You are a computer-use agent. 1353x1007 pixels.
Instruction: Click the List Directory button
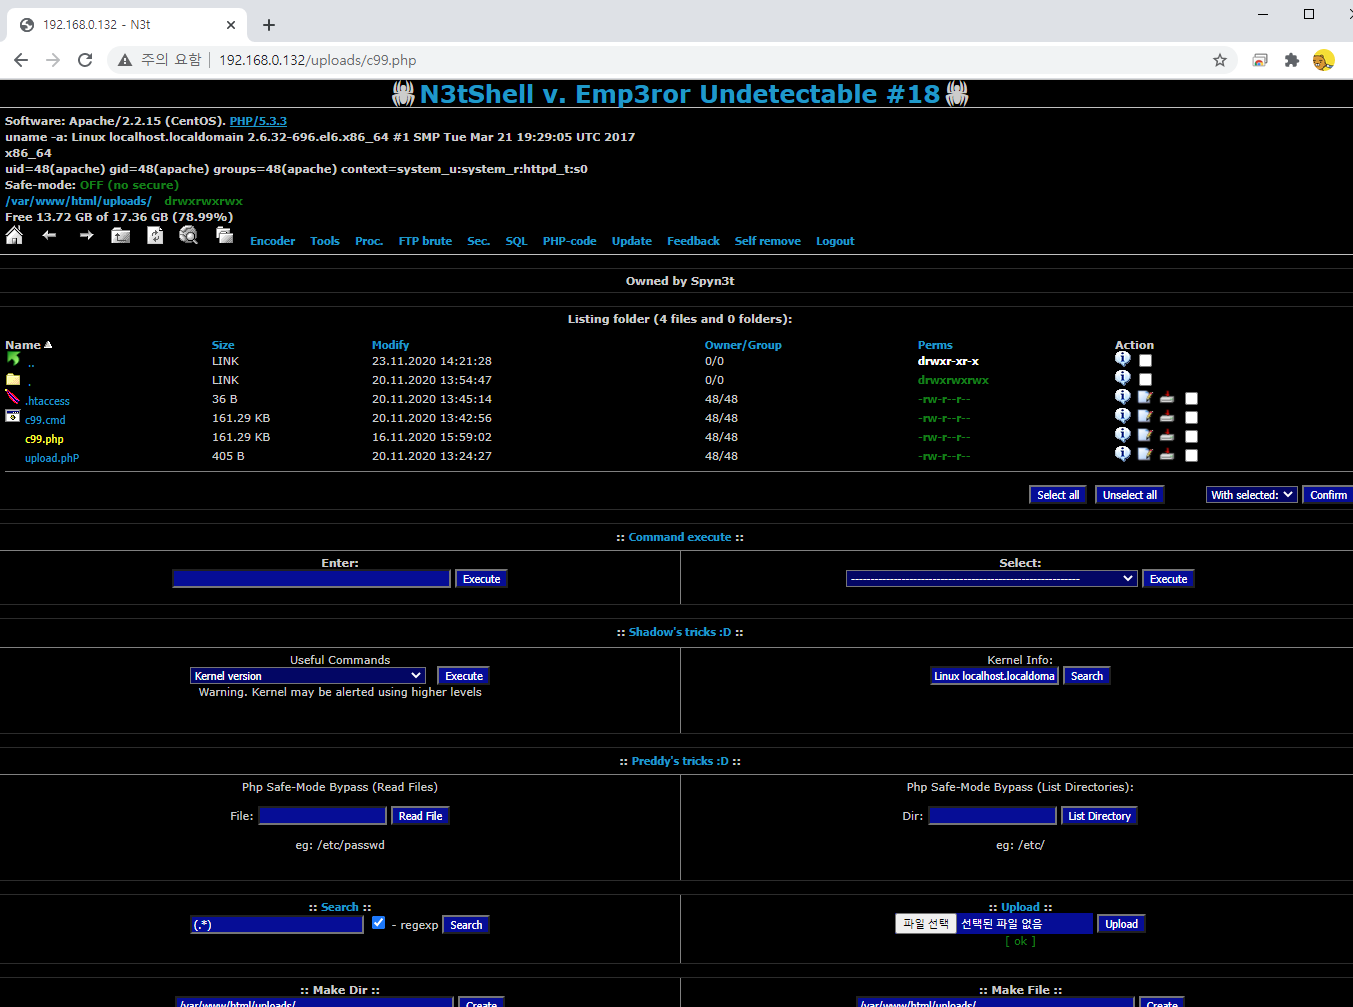pyautogui.click(x=1099, y=816)
